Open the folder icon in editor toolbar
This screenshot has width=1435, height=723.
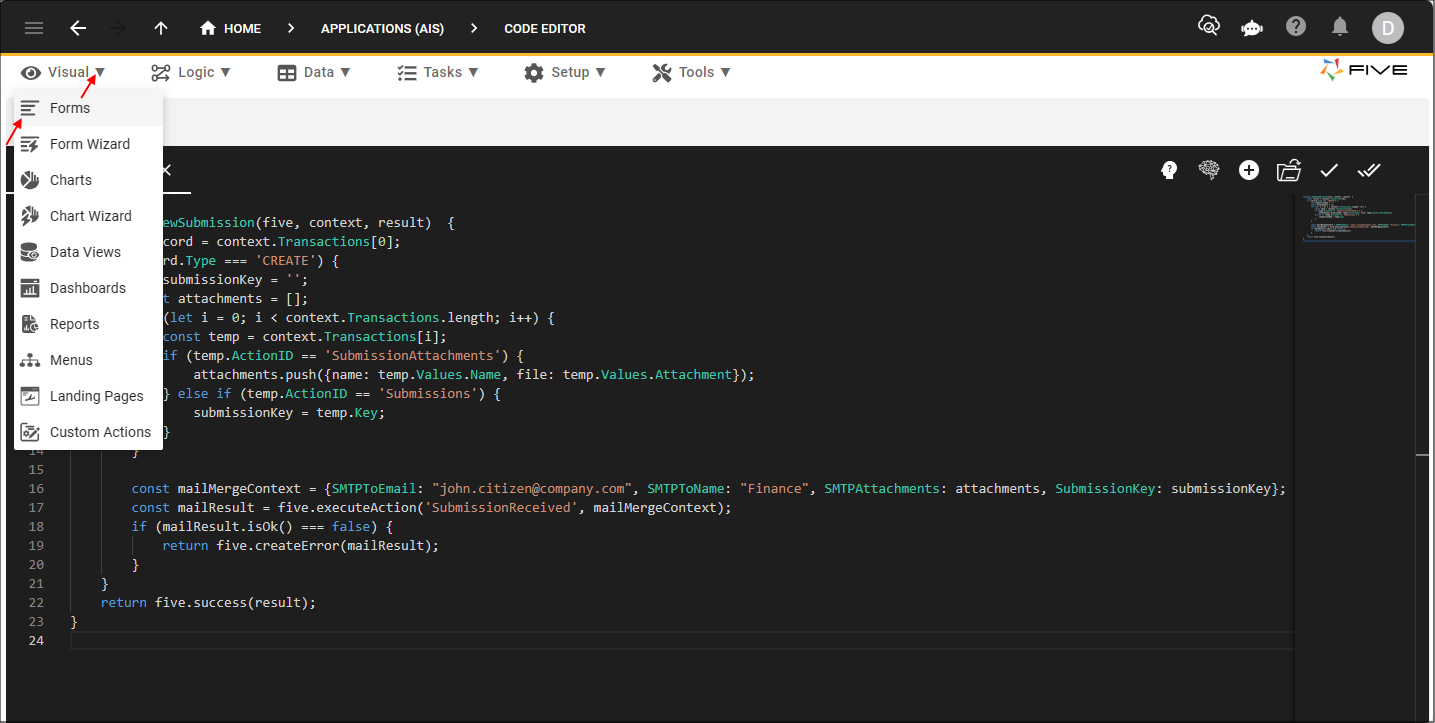click(1288, 170)
